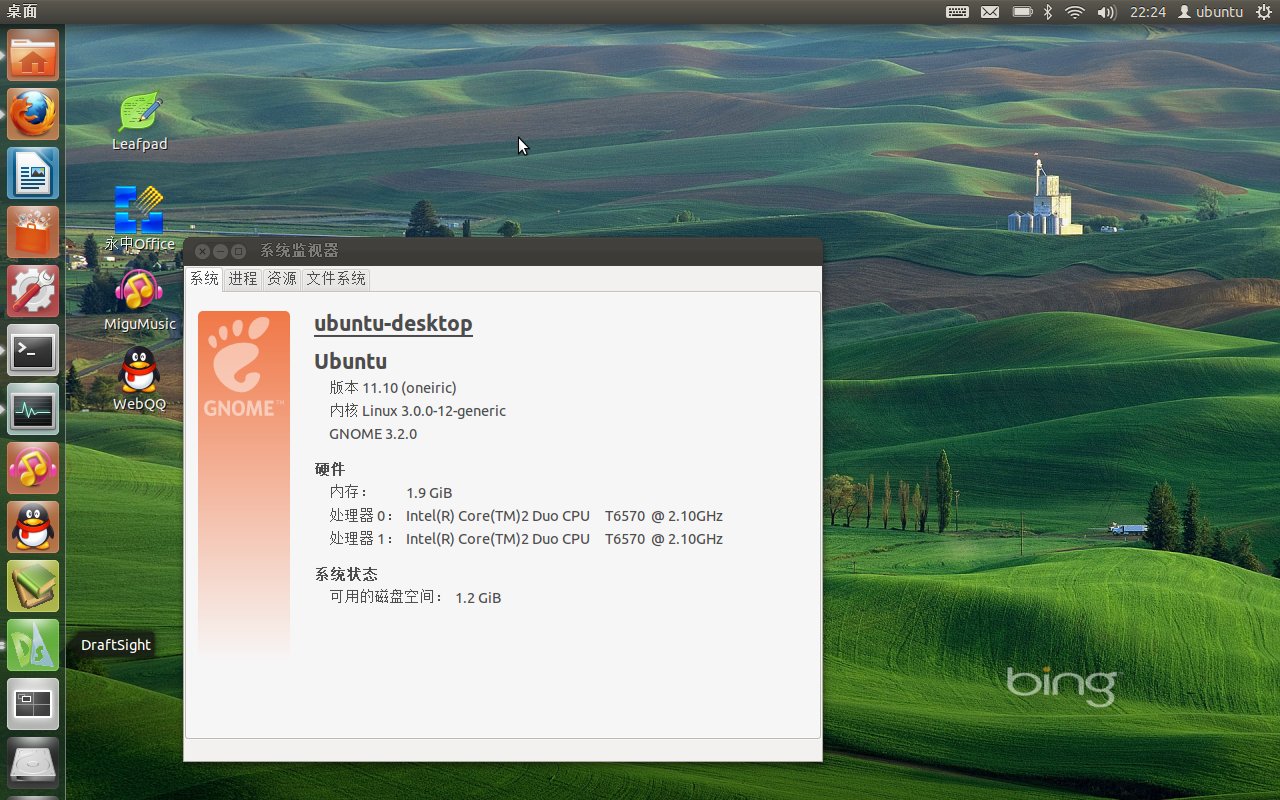Click the 内核 Linux 3.0.0-12-generic line
The image size is (1280, 800).
[x=418, y=411]
